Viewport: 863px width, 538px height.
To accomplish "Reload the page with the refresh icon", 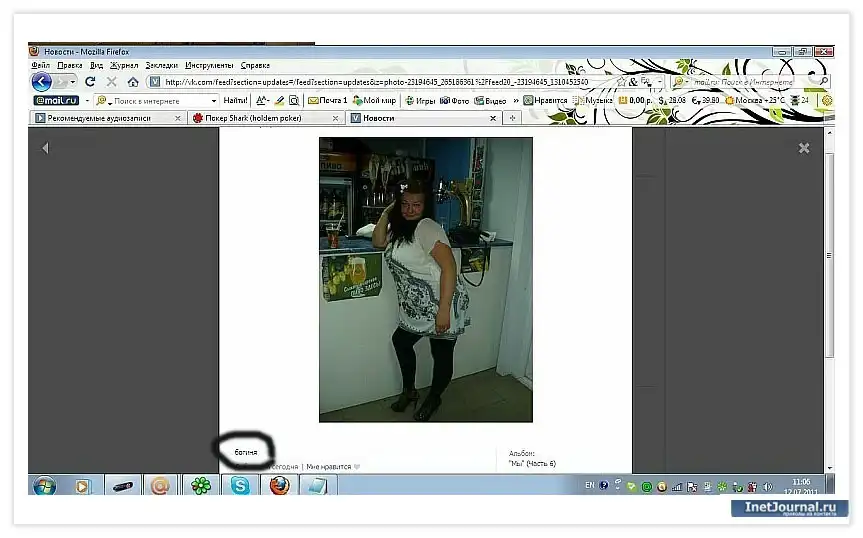I will click(x=90, y=82).
